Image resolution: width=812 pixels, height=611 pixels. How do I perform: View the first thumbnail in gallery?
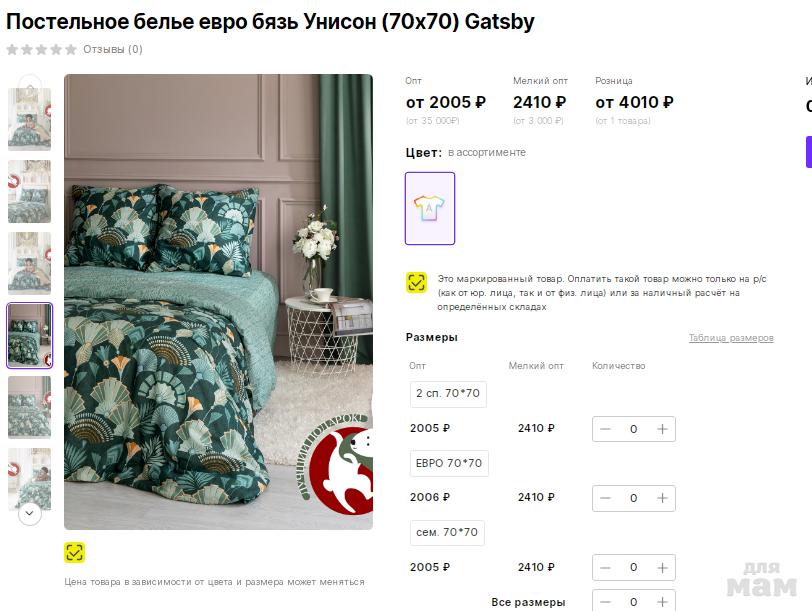tap(30, 119)
